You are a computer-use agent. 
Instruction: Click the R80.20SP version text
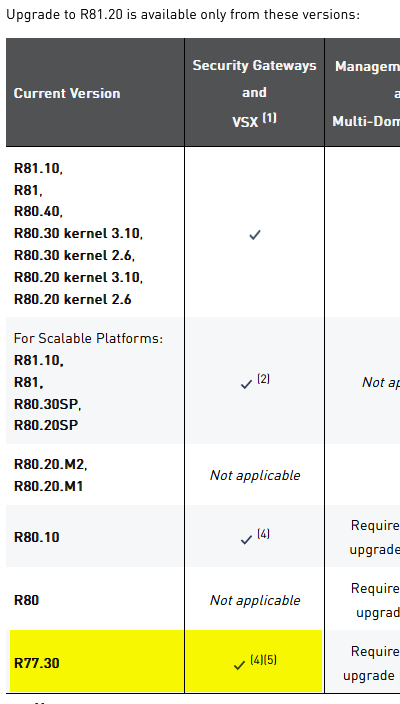coord(46,425)
